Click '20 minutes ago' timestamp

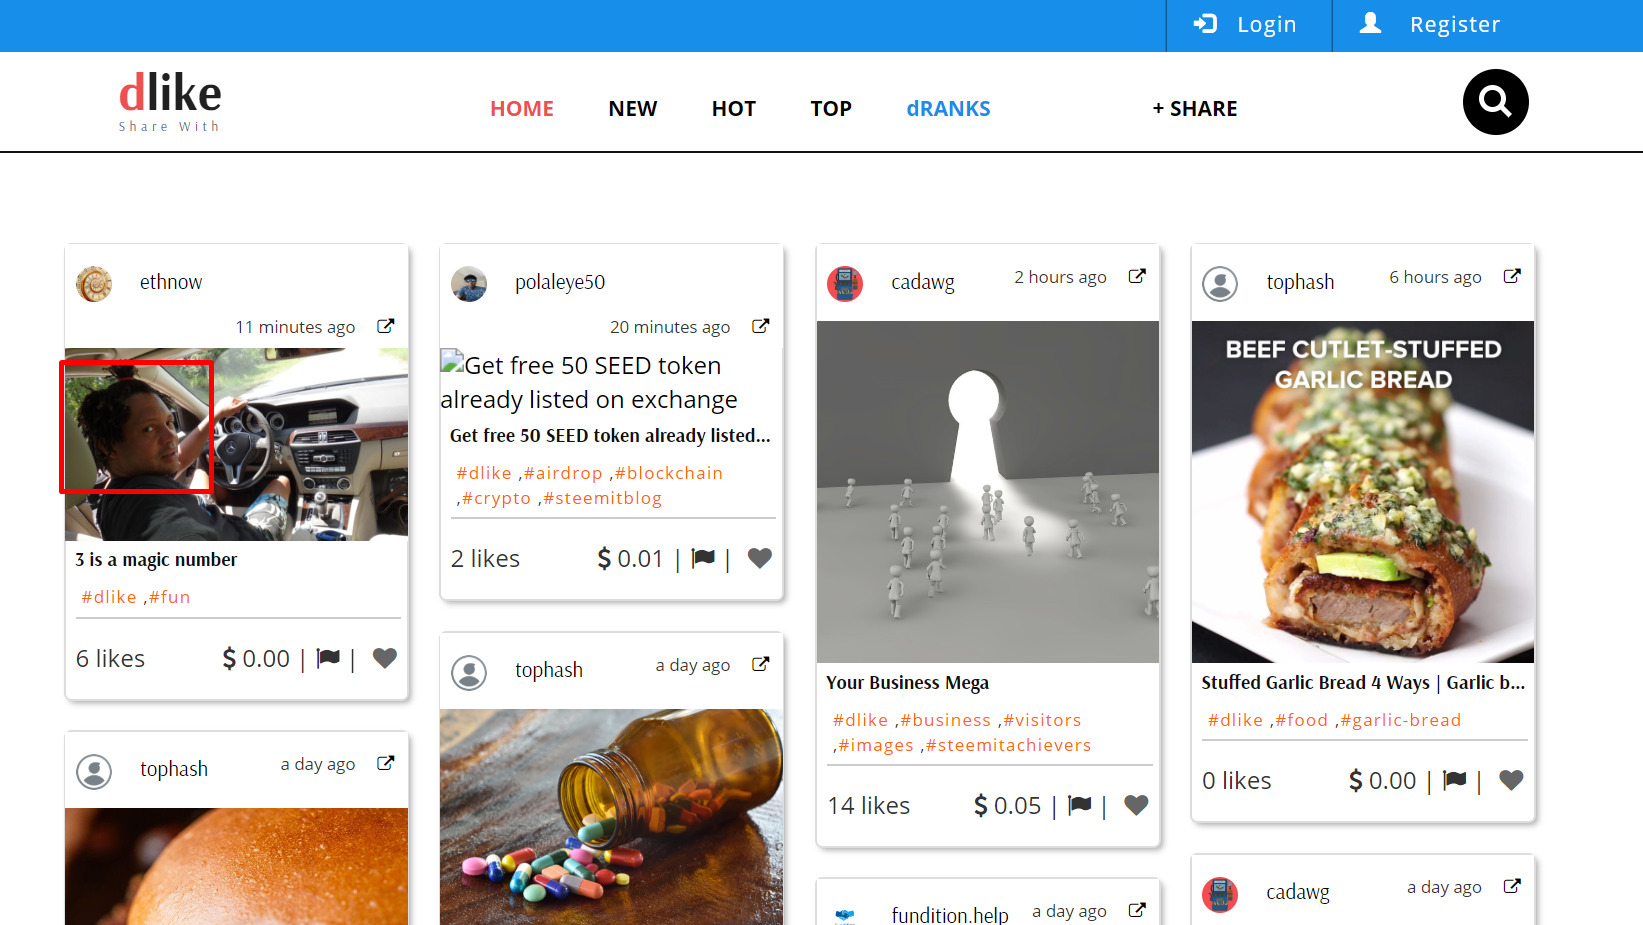(670, 327)
